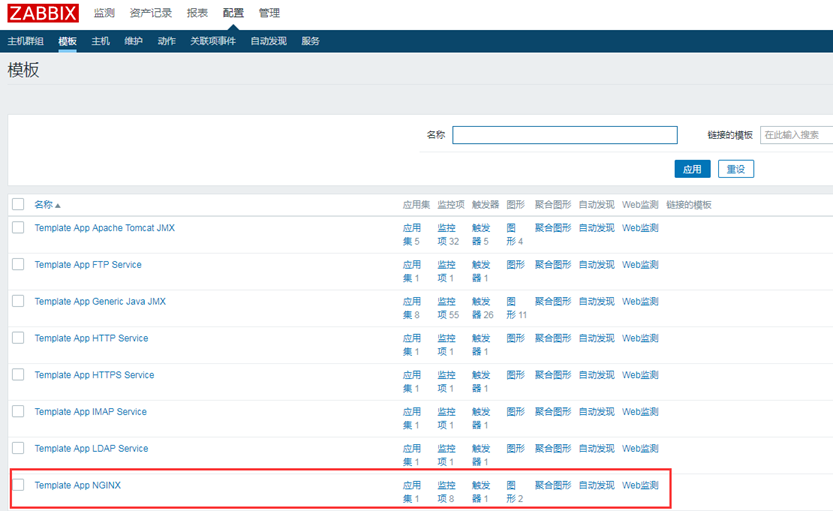Viewport: 833px width, 511px height.
Task: Open Web监测 of Template App HTTPS Service
Action: click(x=640, y=375)
